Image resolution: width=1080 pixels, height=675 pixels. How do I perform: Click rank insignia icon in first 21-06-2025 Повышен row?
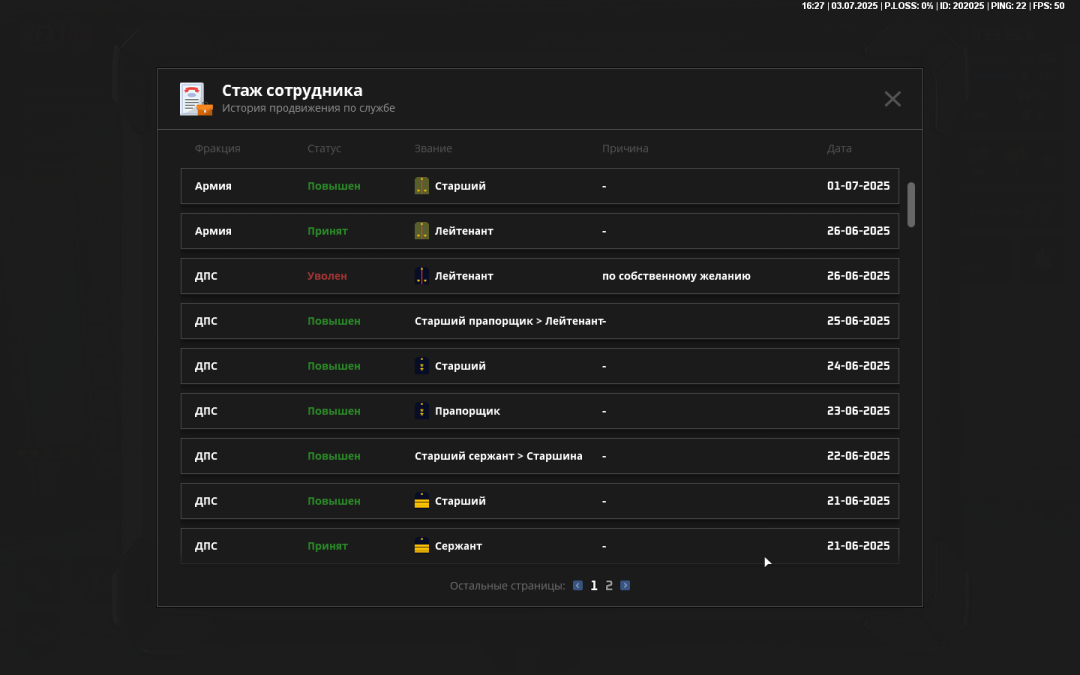tap(422, 501)
